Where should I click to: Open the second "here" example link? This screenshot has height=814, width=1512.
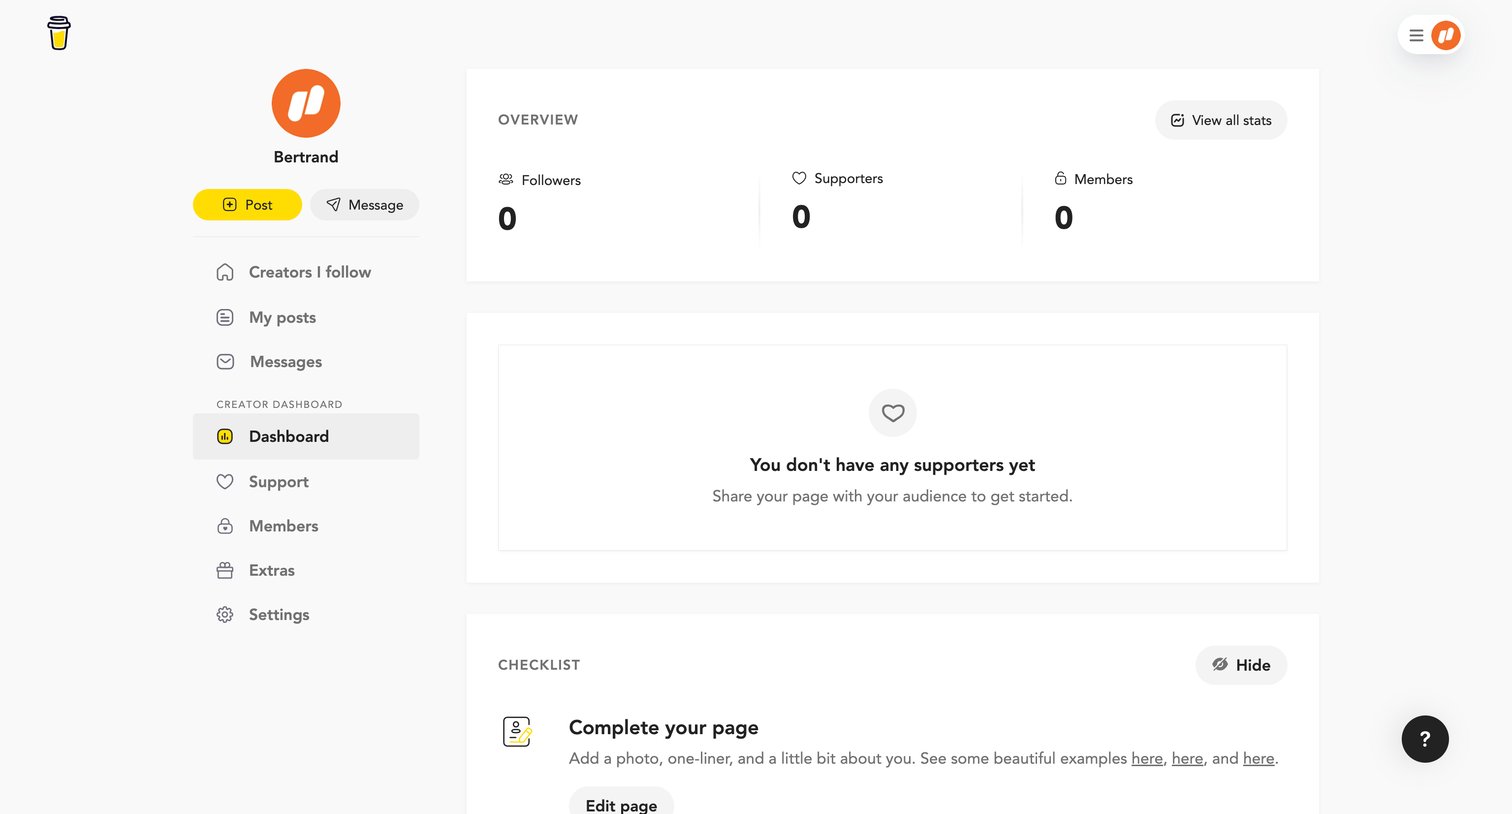[1187, 759]
